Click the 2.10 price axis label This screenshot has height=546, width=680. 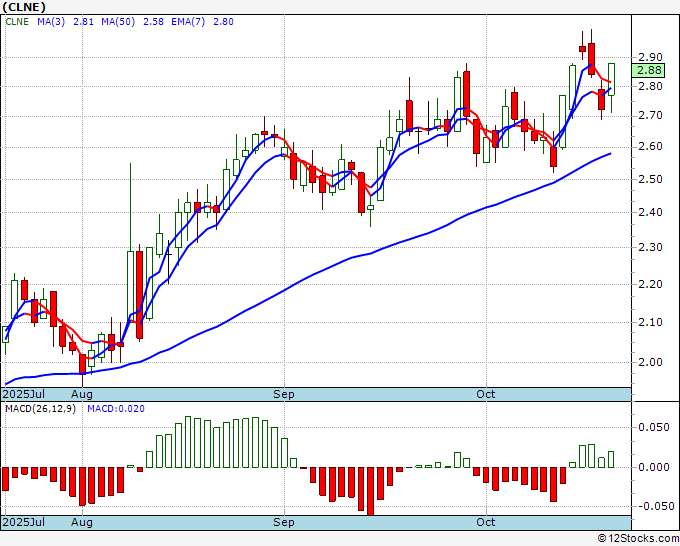pyautogui.click(x=650, y=322)
